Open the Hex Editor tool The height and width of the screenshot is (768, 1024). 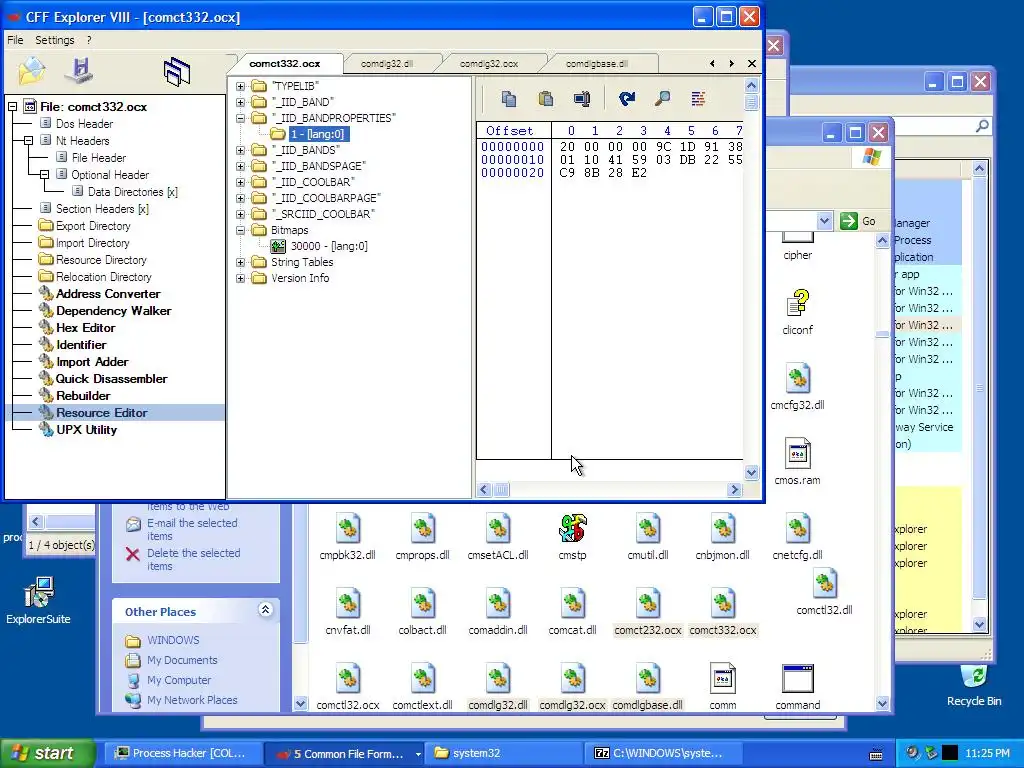[x=86, y=328]
